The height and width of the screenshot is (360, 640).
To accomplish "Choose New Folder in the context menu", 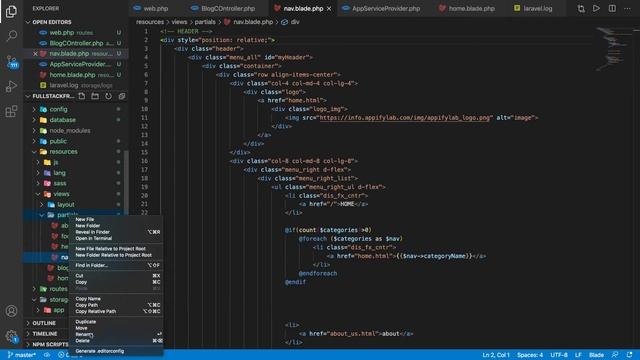I will 88,226.
